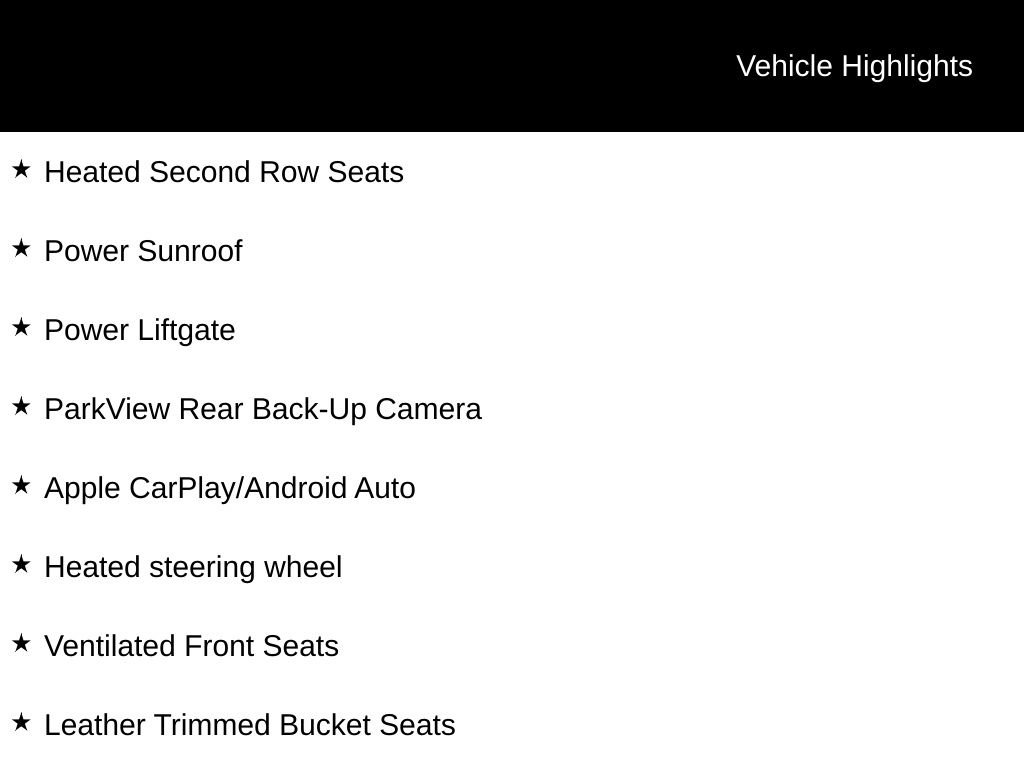
Task: Click the Power Sunroof label
Action: [x=143, y=251]
